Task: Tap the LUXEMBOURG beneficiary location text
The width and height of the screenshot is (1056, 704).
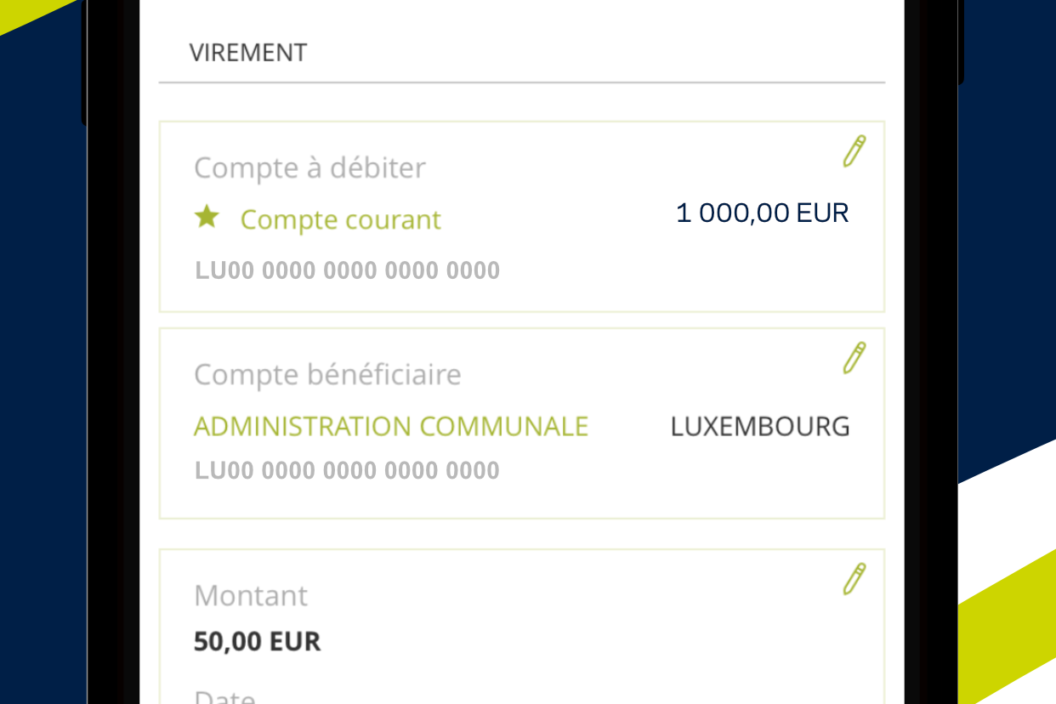Action: [760, 427]
